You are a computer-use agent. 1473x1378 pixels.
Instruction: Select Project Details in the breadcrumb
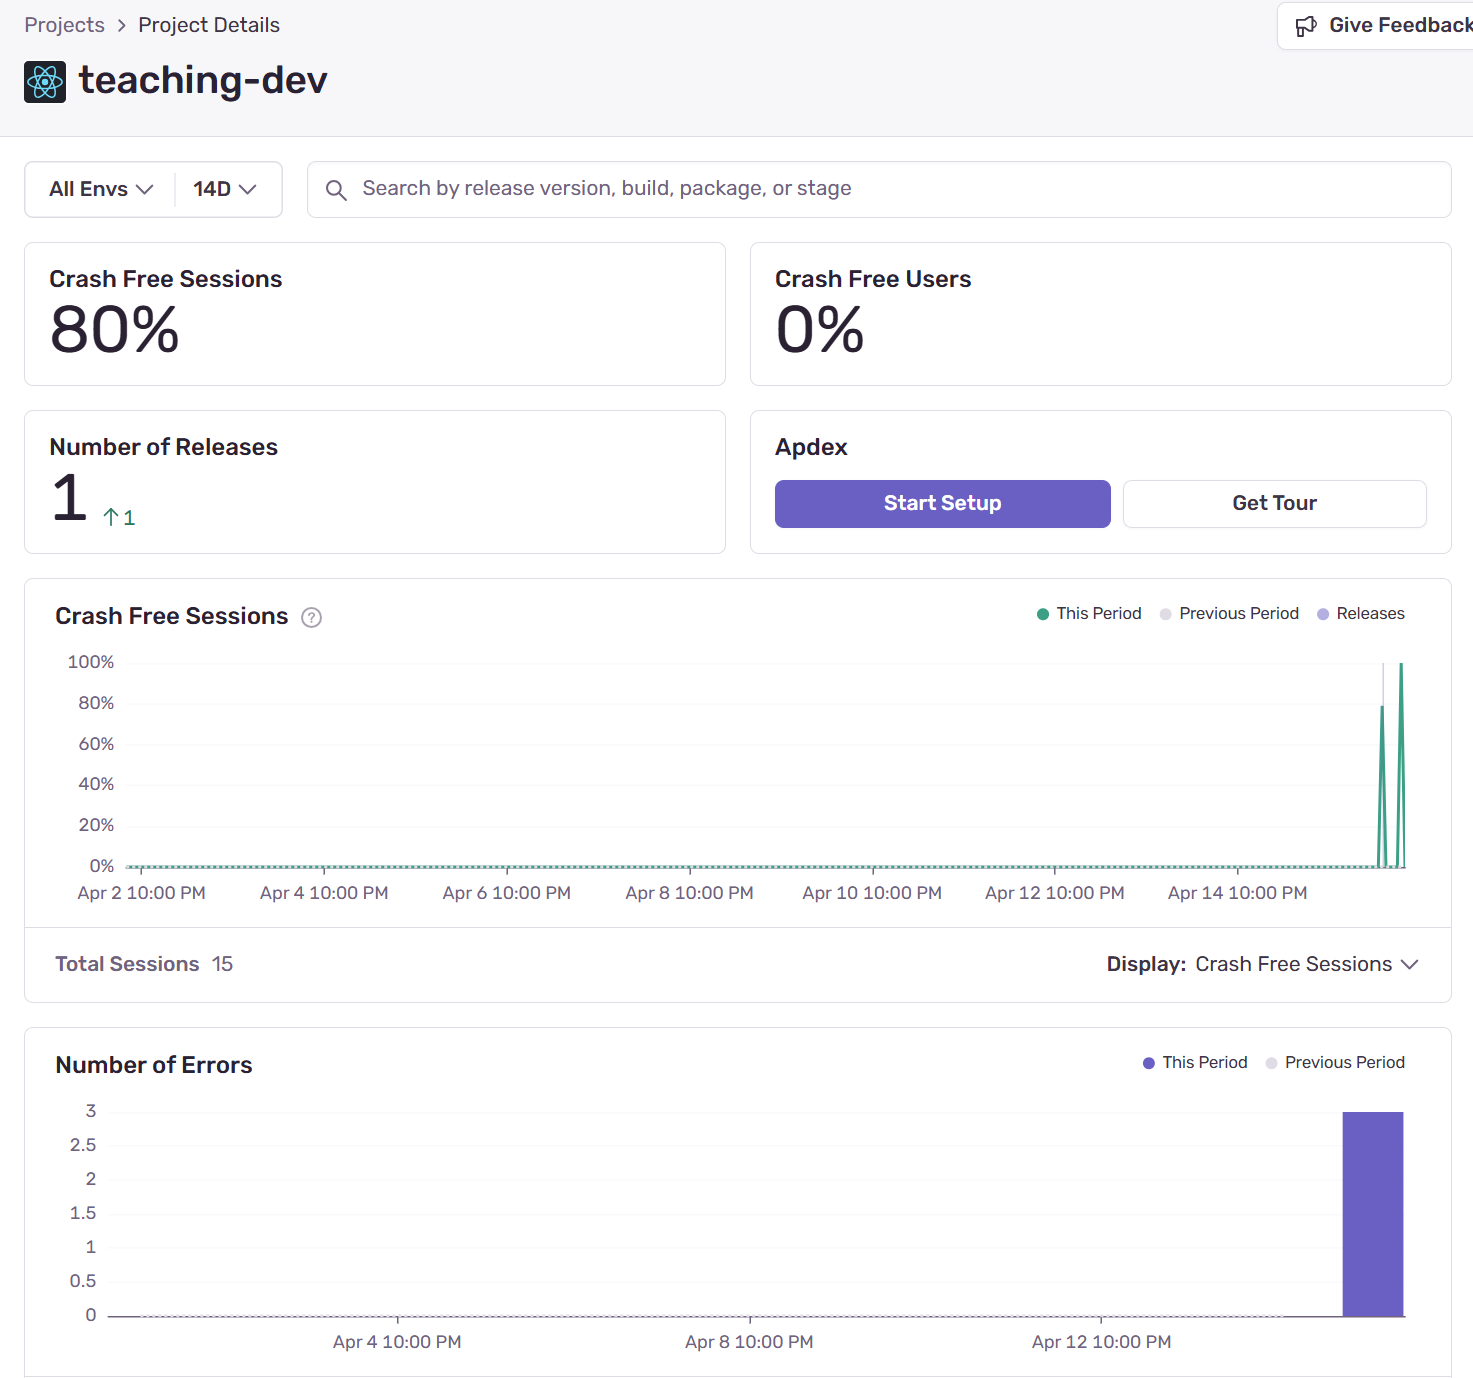tap(208, 24)
